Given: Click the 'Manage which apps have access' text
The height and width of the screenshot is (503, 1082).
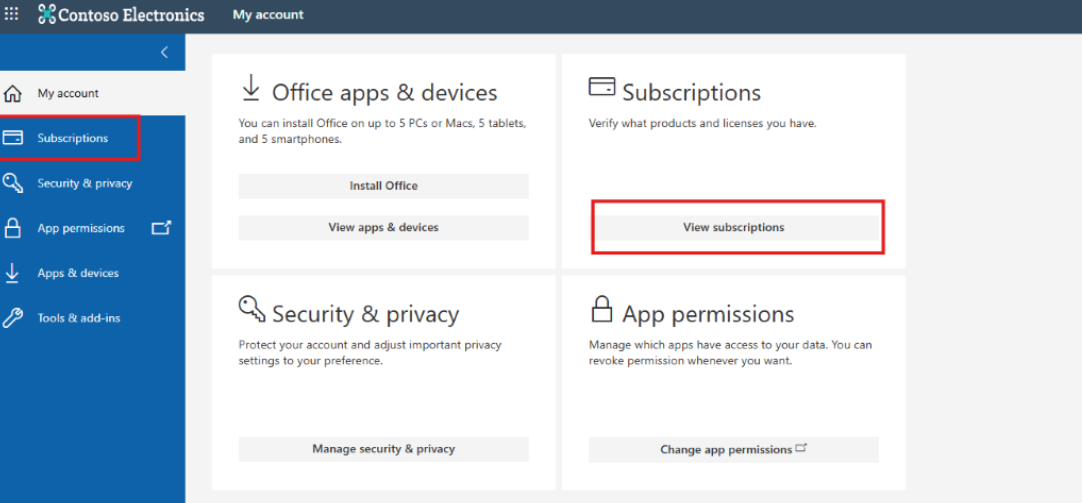Looking at the screenshot, I should pos(730,353).
